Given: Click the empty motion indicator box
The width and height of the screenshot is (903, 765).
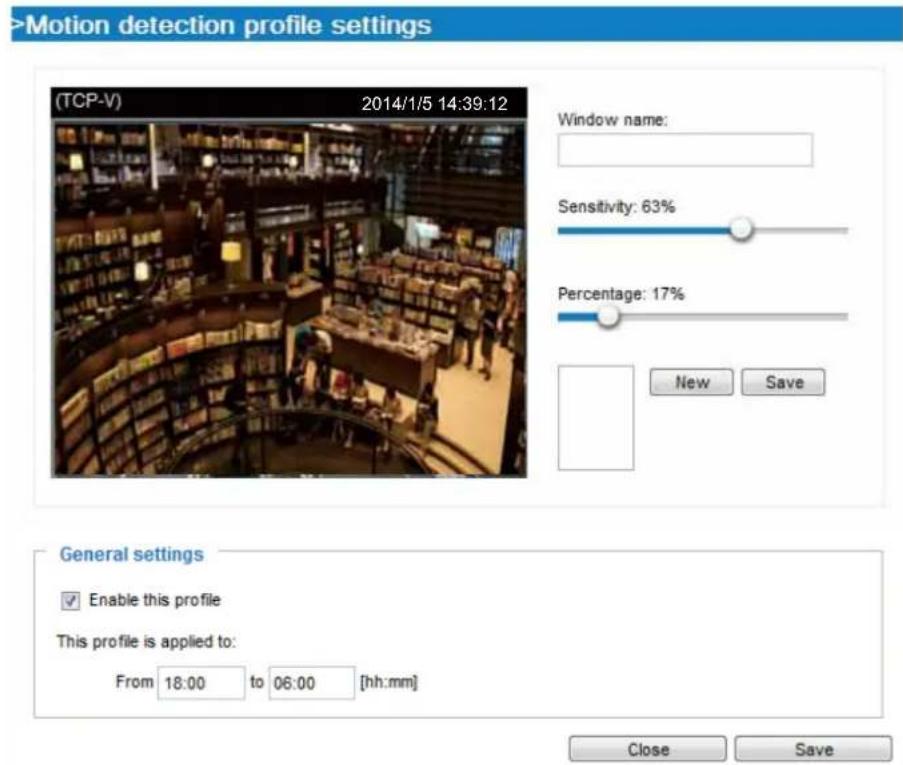Looking at the screenshot, I should pyautogui.click(x=596, y=418).
